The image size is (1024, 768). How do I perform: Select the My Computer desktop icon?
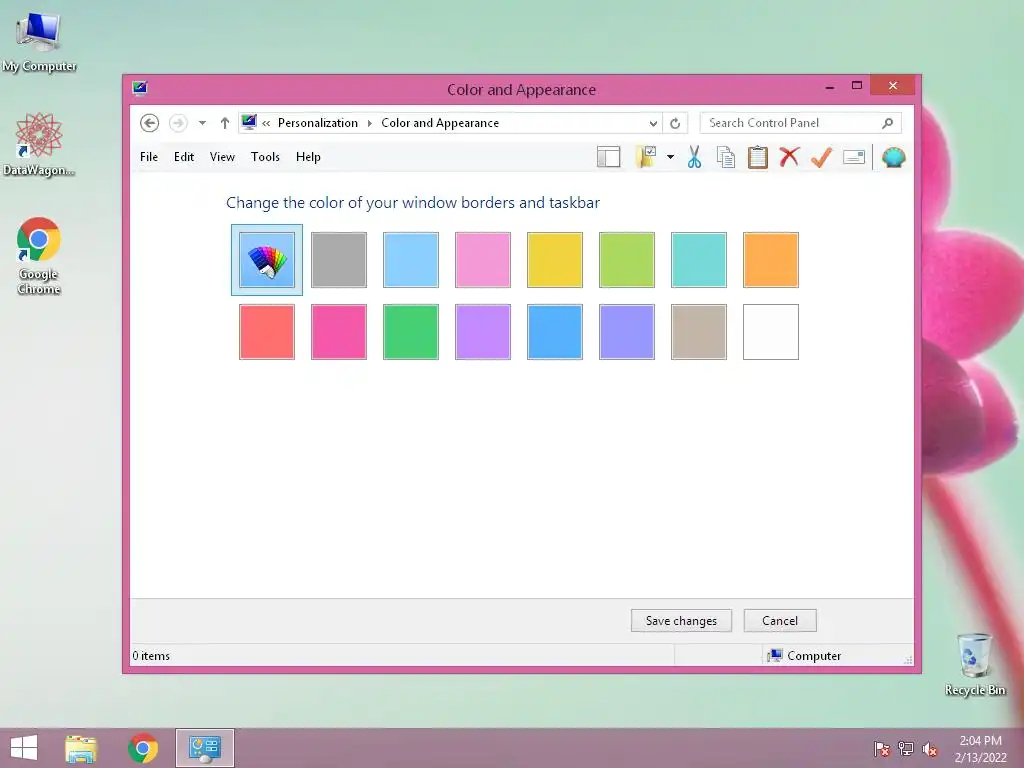39,42
